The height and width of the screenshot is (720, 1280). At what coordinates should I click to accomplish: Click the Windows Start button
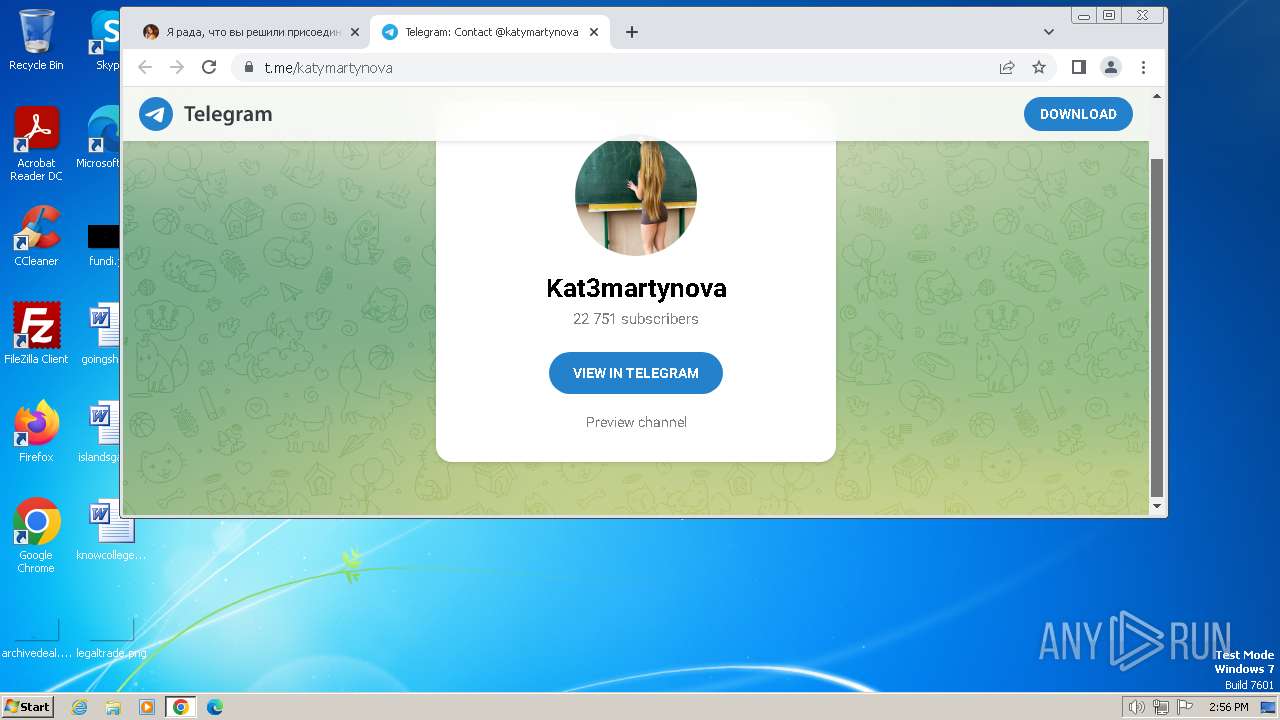click(x=27, y=706)
